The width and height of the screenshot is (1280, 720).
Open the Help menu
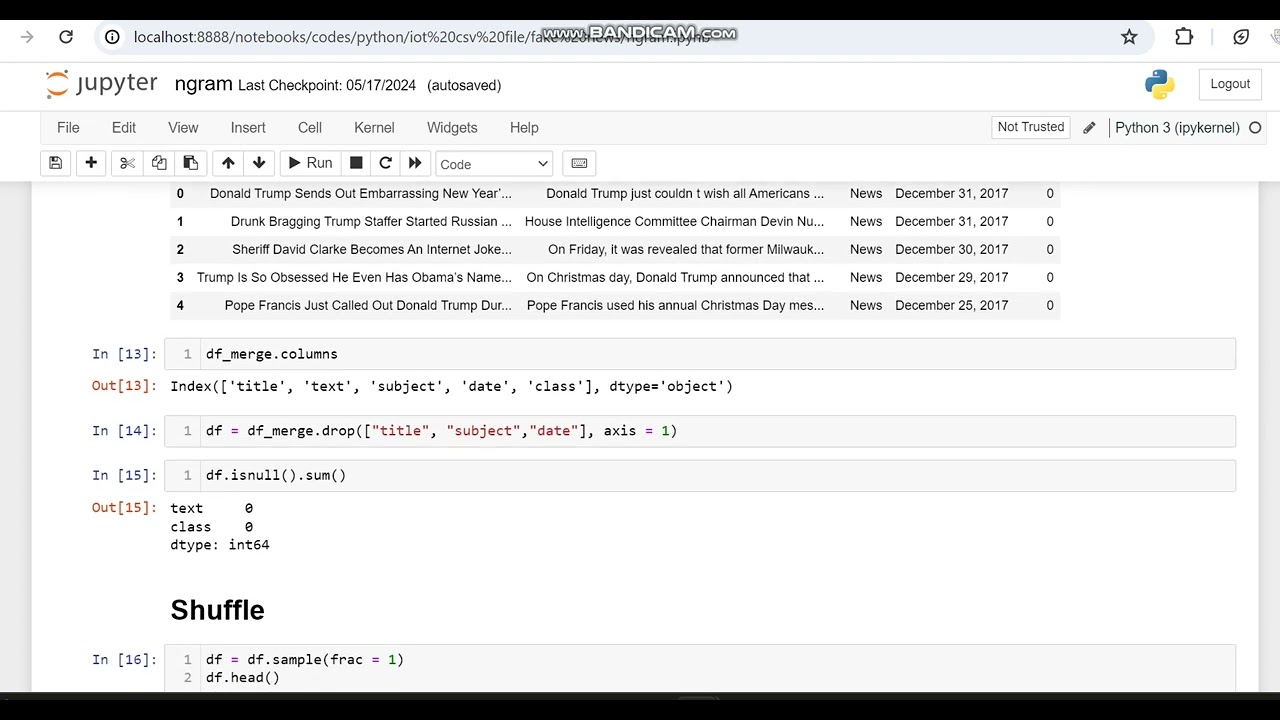pyautogui.click(x=524, y=127)
